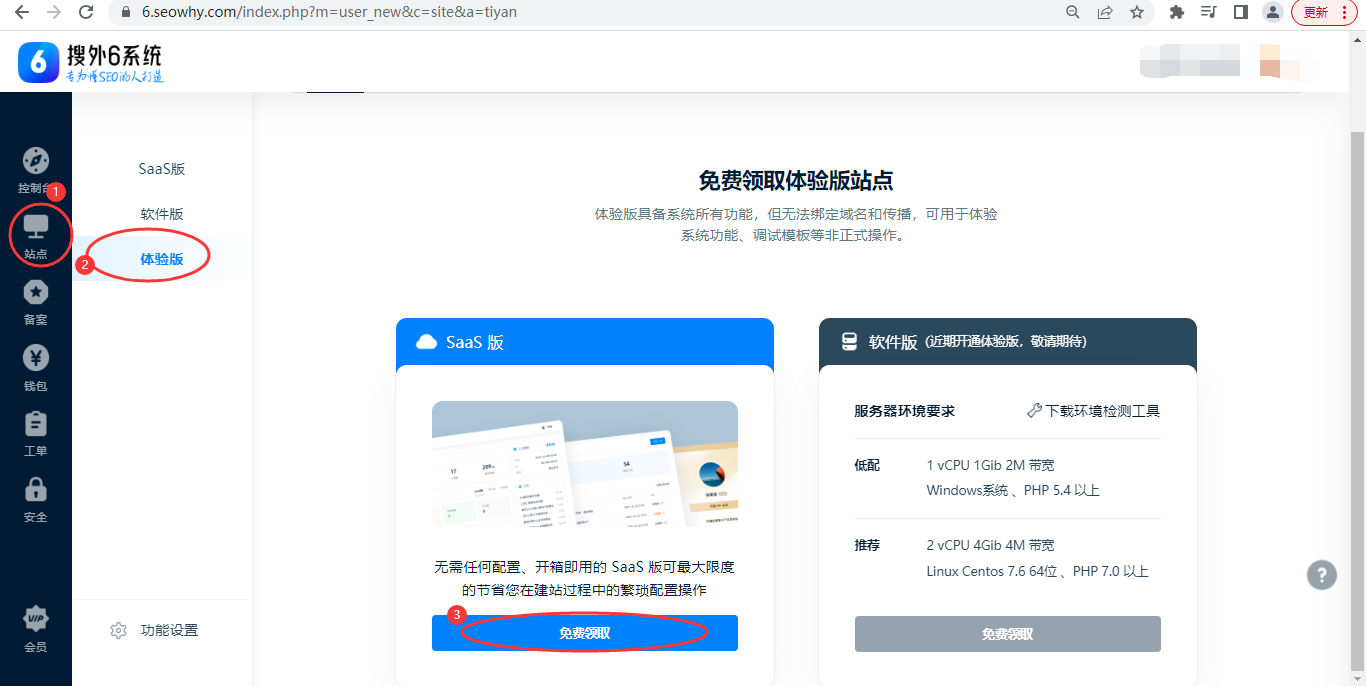Click the gray help question mark icon

click(1321, 575)
